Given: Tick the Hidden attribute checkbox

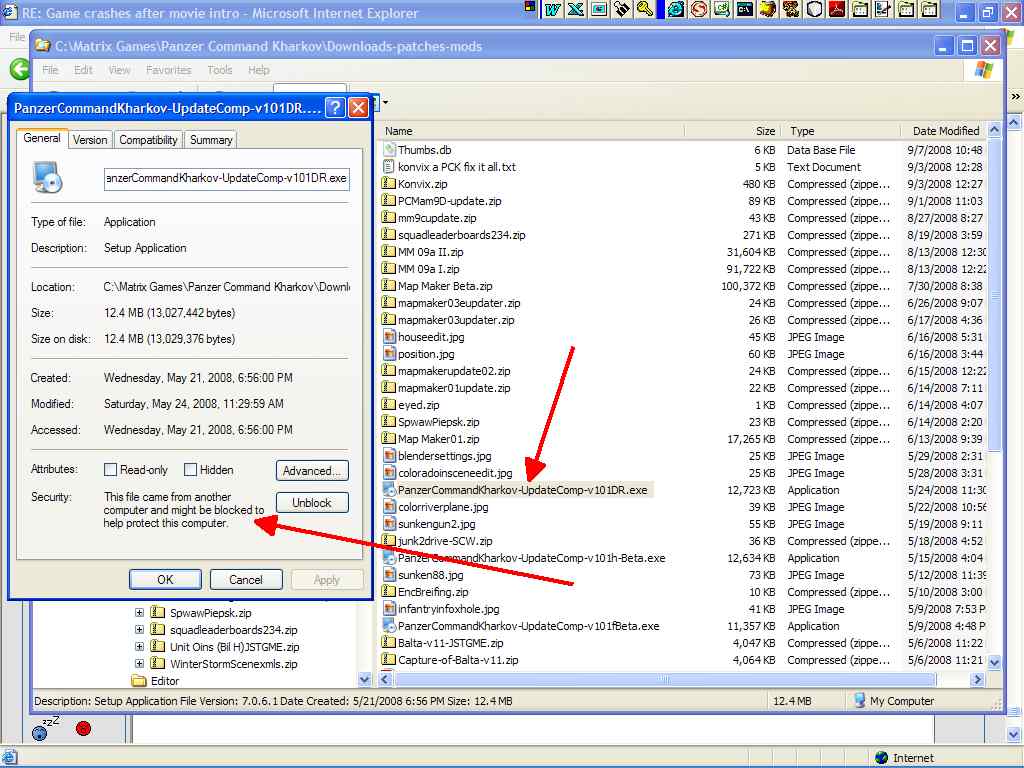Looking at the screenshot, I should 190,470.
